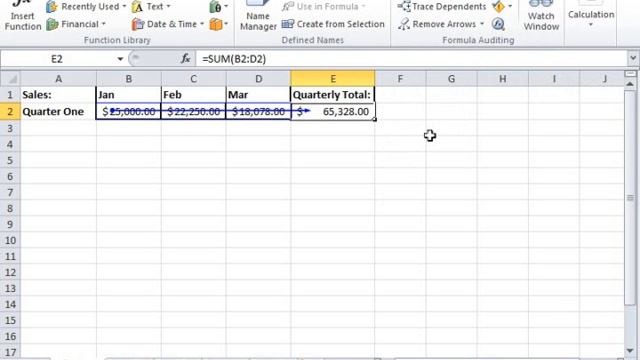Select column A header
This screenshot has height=360, width=640.
click(x=58, y=79)
